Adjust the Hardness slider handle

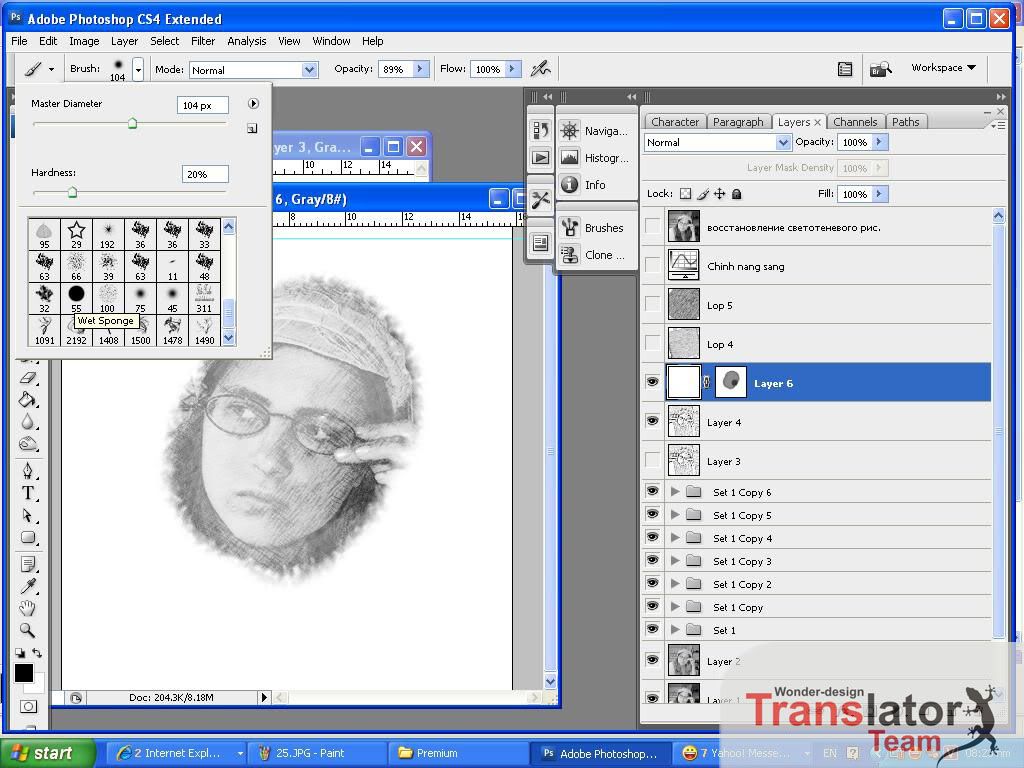tap(72, 192)
